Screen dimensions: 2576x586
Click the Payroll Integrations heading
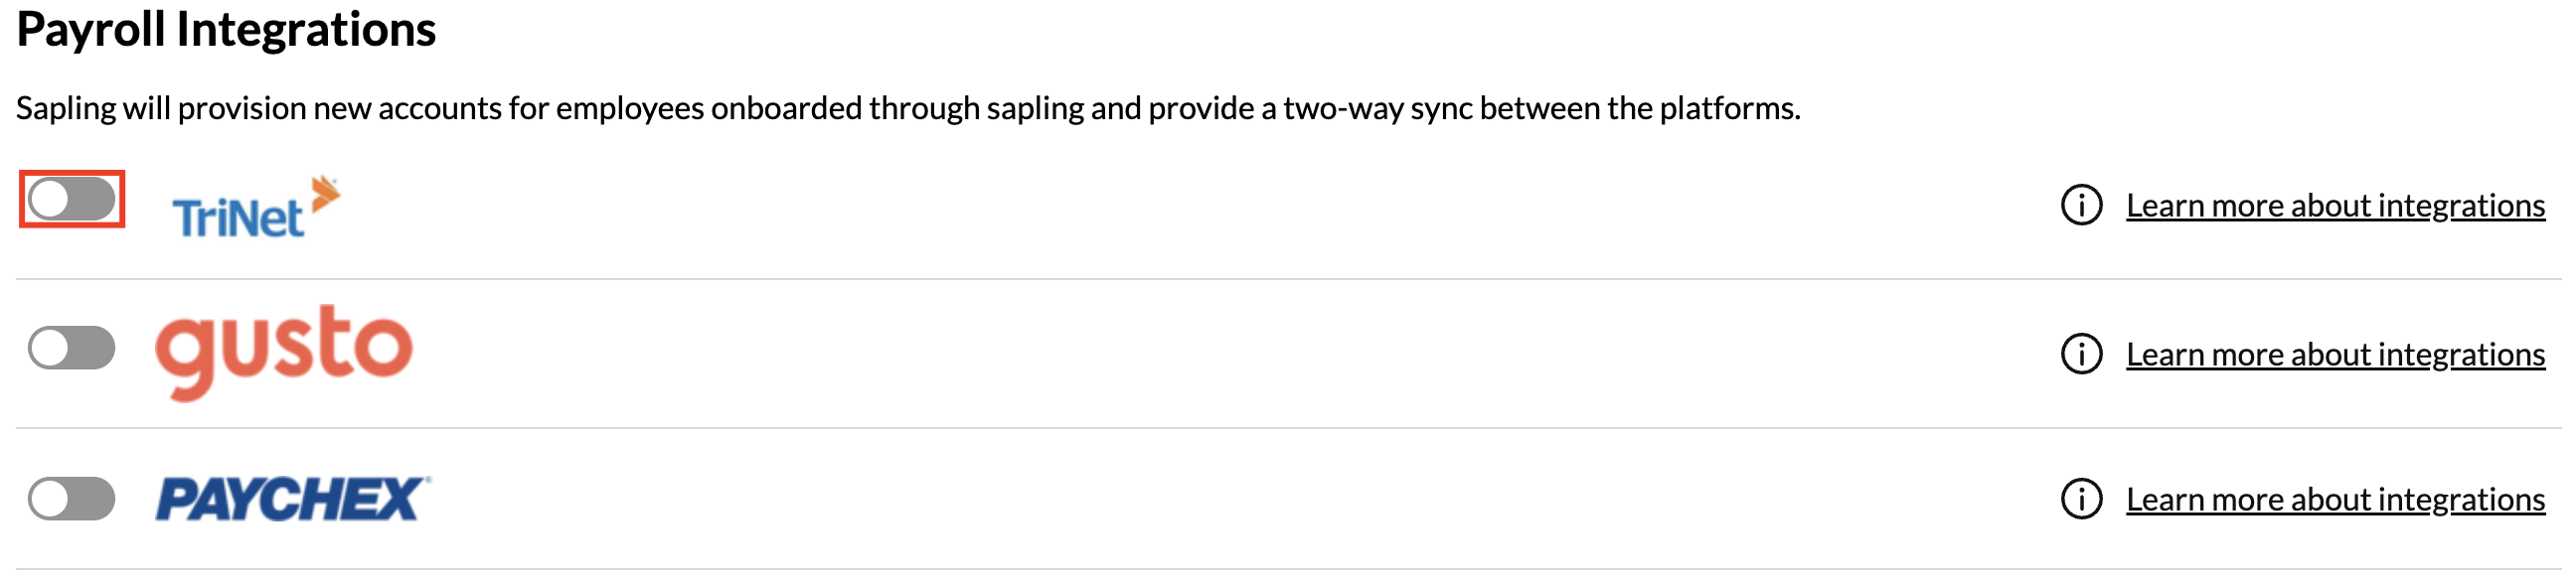(226, 29)
